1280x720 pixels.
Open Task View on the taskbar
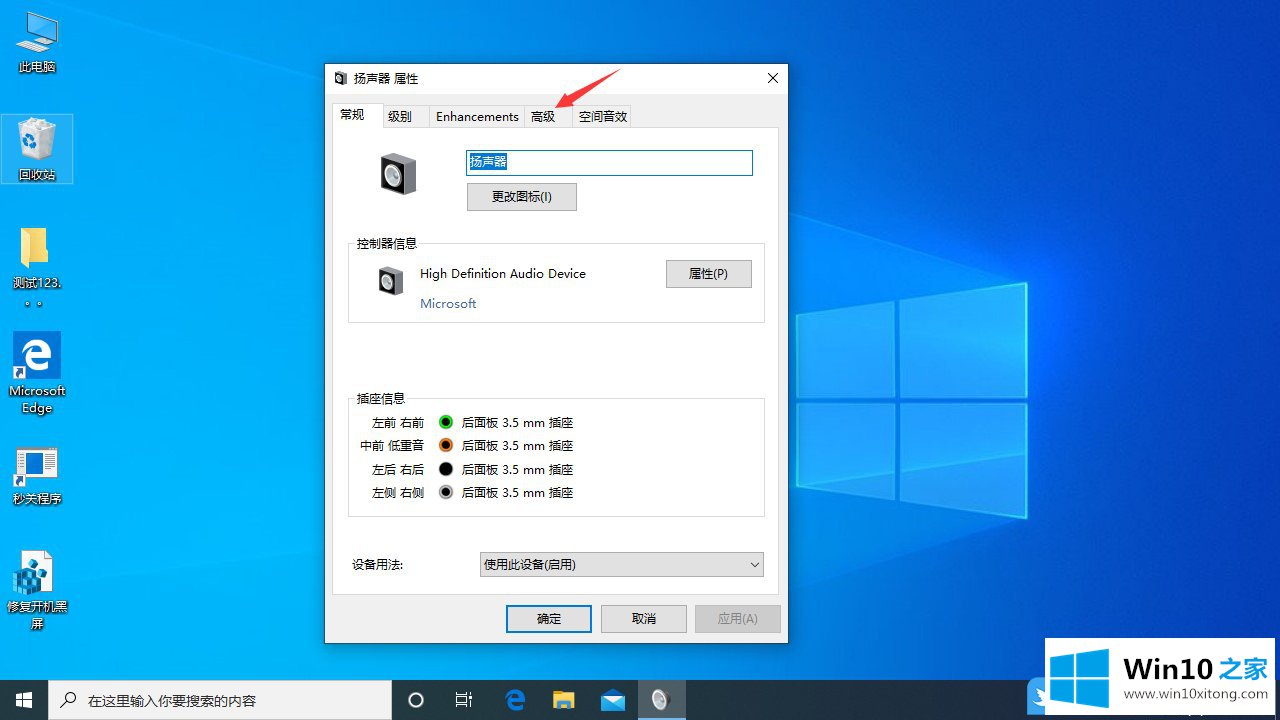pyautogui.click(x=464, y=700)
